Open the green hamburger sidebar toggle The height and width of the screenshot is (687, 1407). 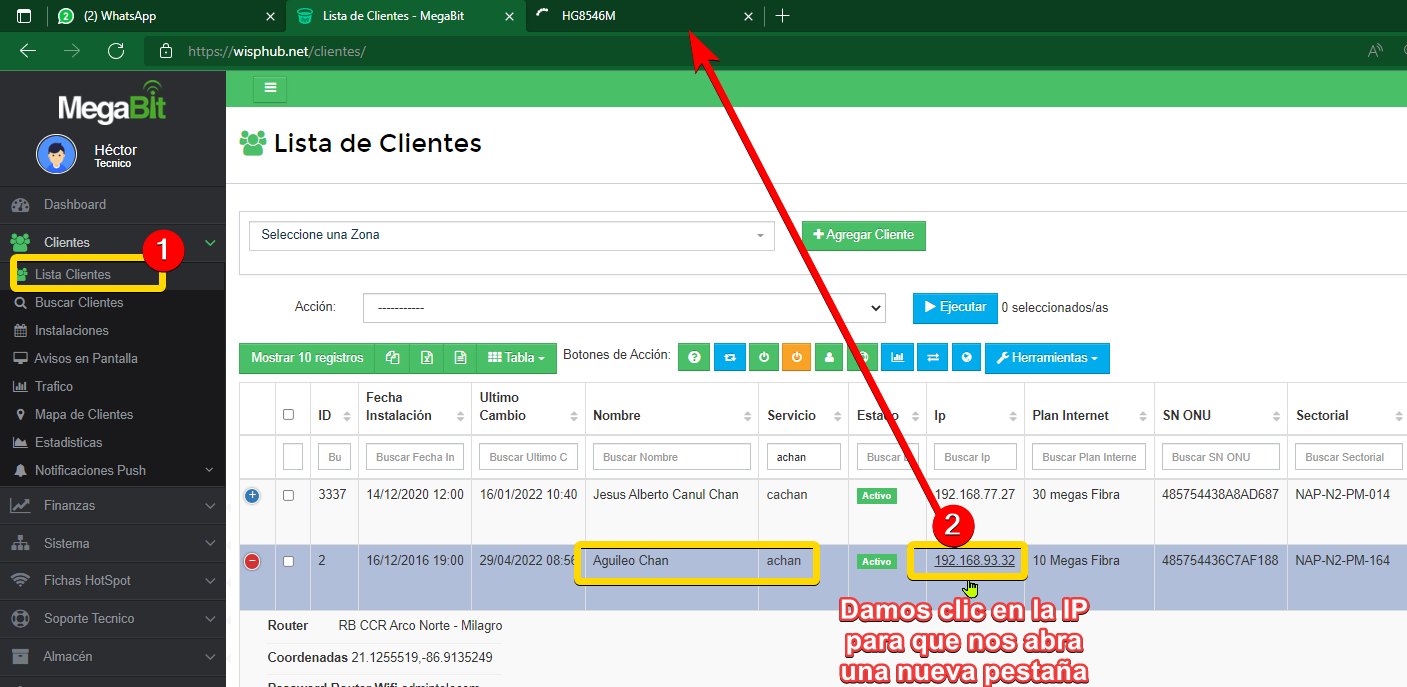pos(270,88)
